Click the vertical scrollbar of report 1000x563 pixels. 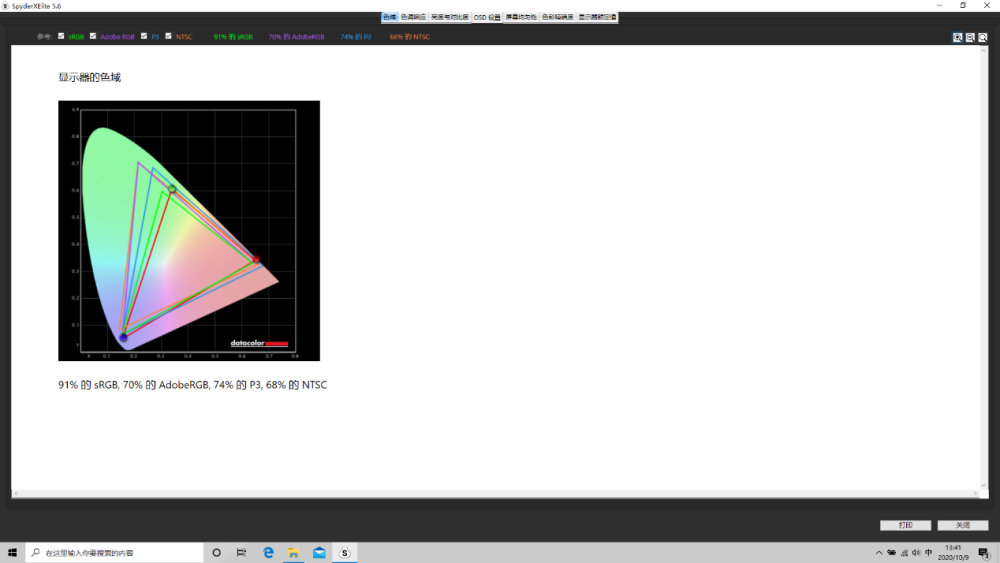[x=983, y=267]
